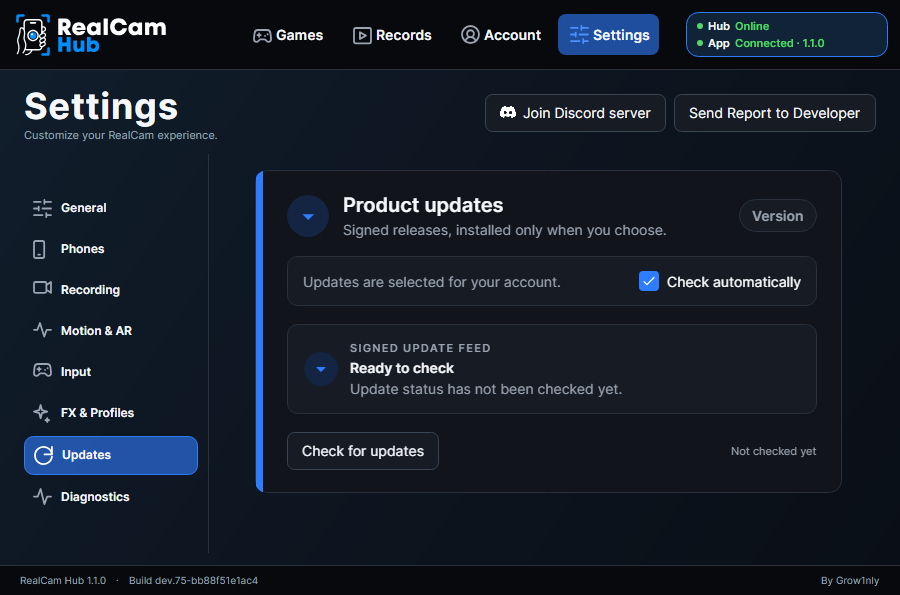This screenshot has width=900, height=595.
Task: Click the green Hub status dot
Action: (700, 26)
